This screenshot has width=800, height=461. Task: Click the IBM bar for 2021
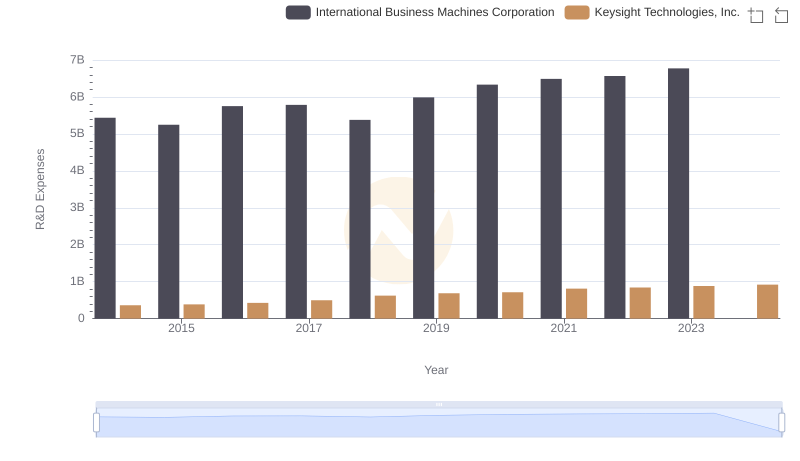[551, 198]
